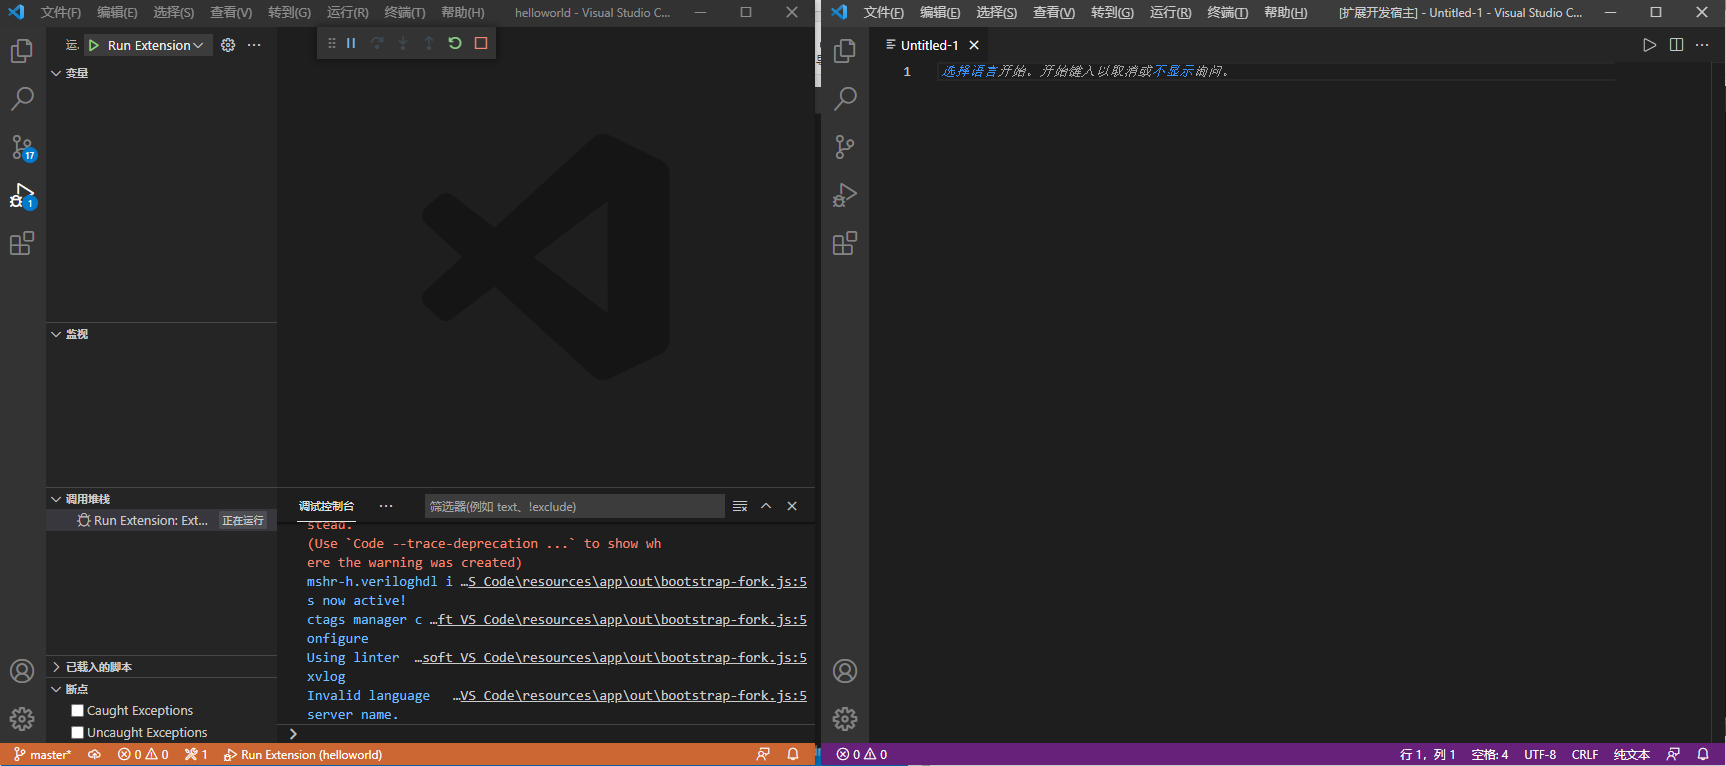The height and width of the screenshot is (766, 1726).
Task: Open more editor actions in right window
Action: point(1702,45)
